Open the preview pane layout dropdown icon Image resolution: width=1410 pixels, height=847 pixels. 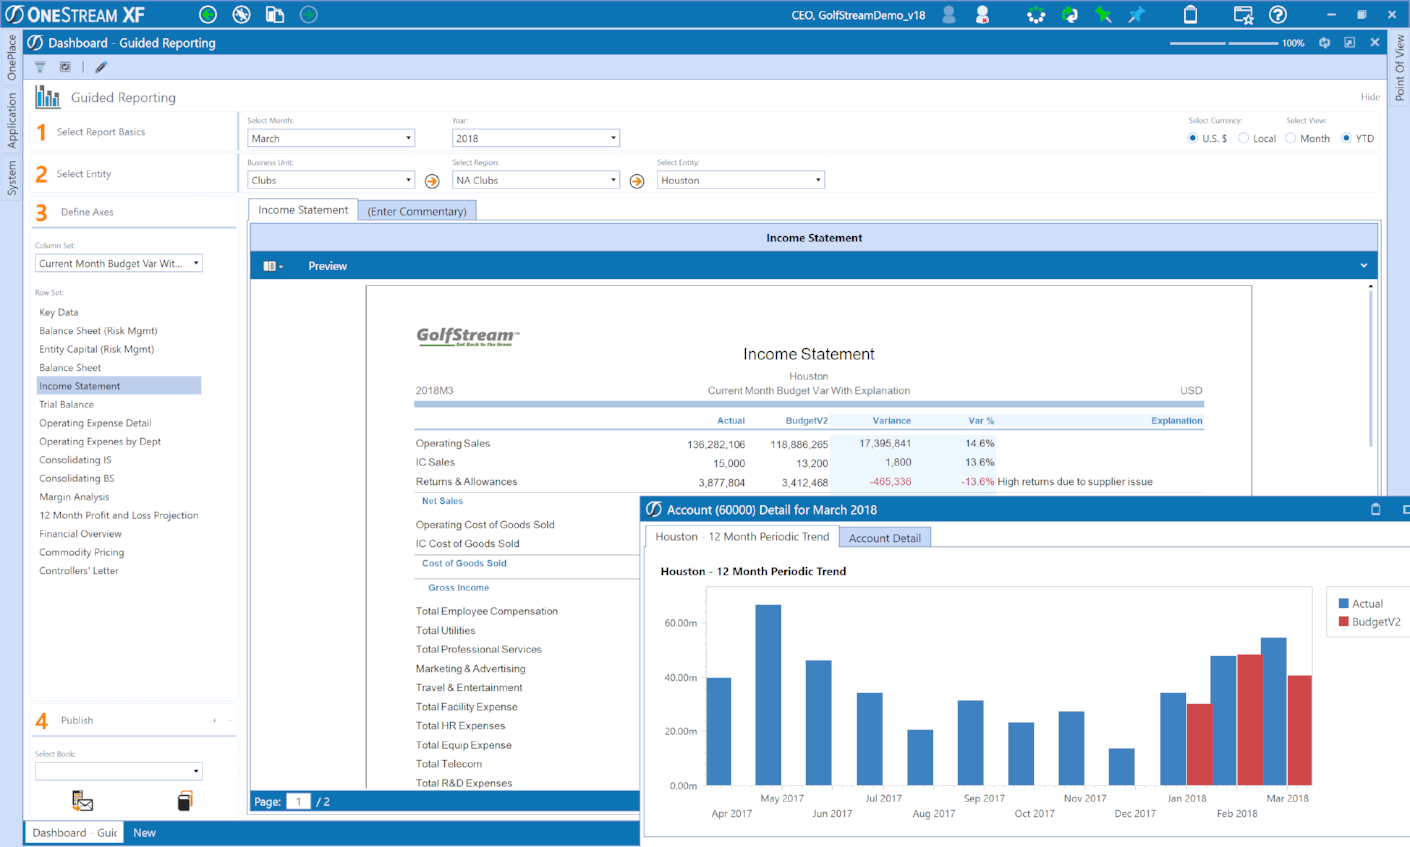273,266
